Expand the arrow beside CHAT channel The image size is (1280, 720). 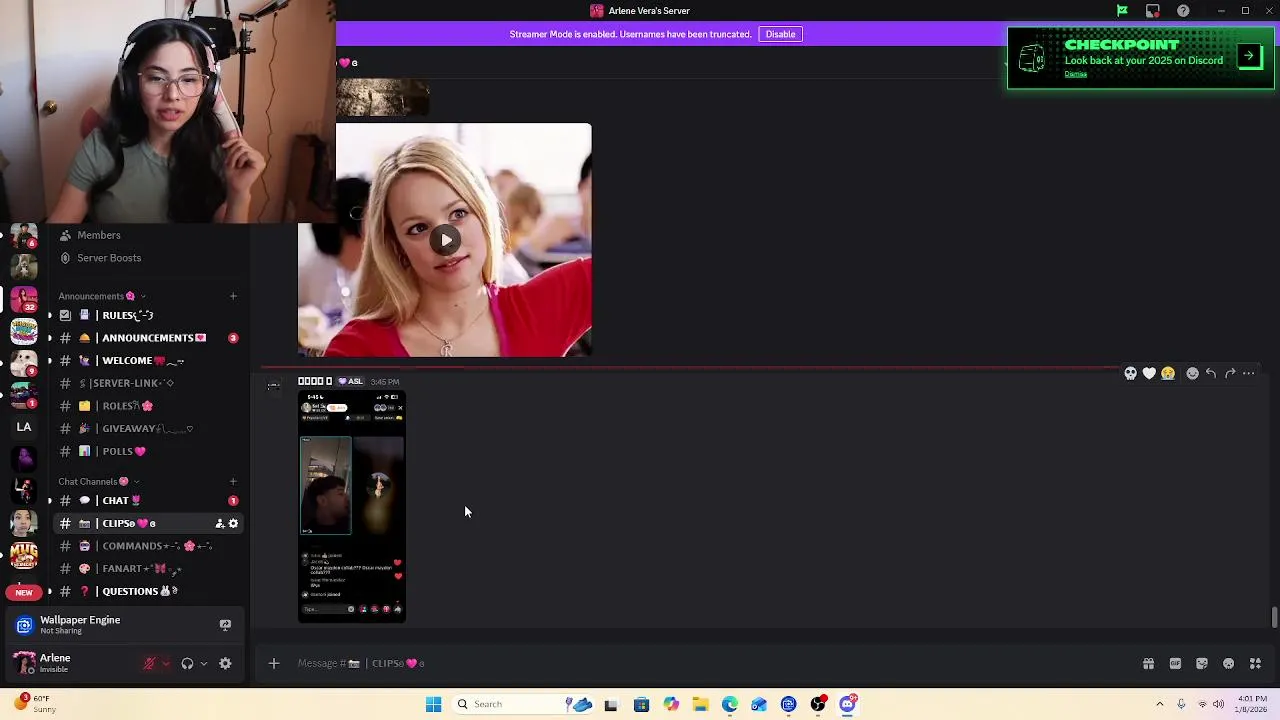(x=49, y=501)
